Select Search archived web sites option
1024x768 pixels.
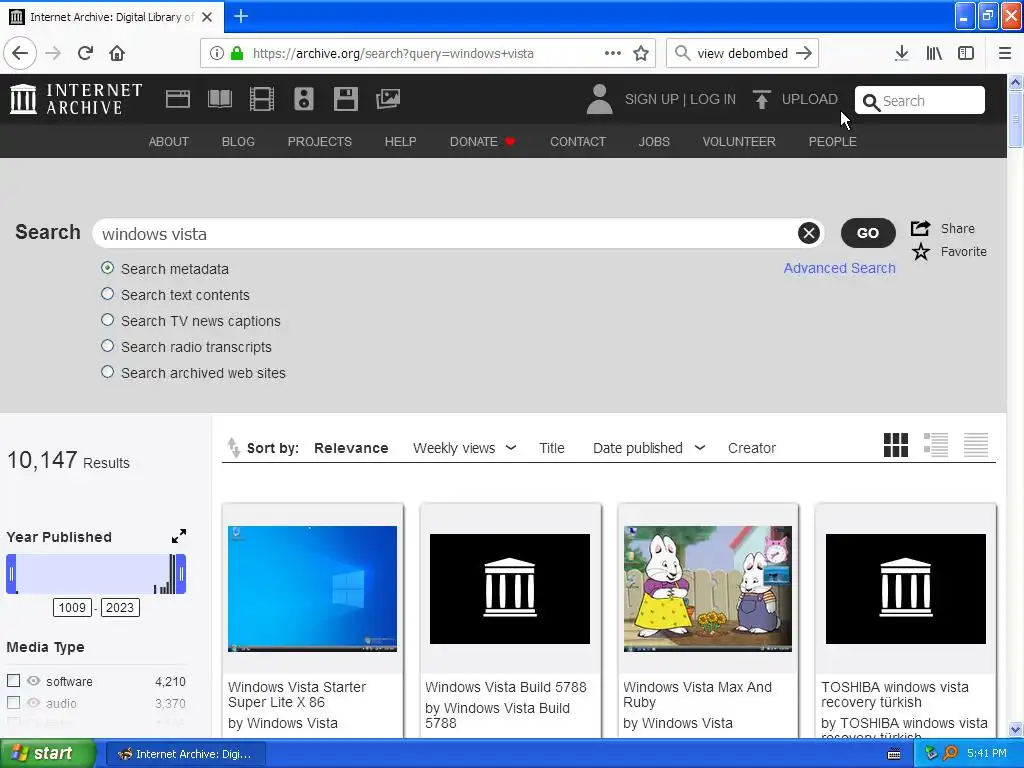click(108, 372)
